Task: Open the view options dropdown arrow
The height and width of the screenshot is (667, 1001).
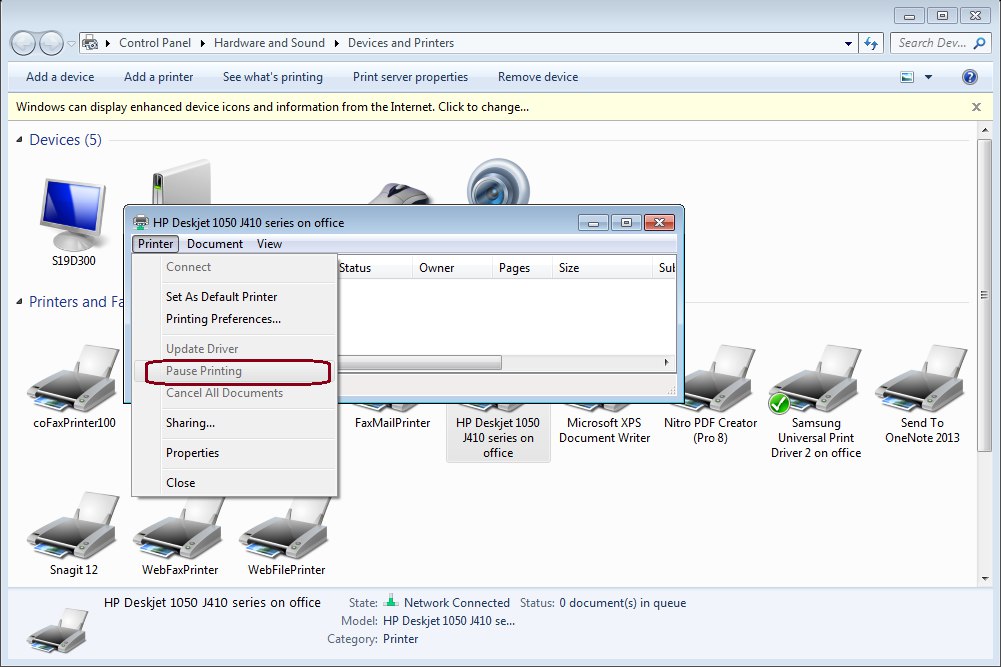Action: [928, 77]
